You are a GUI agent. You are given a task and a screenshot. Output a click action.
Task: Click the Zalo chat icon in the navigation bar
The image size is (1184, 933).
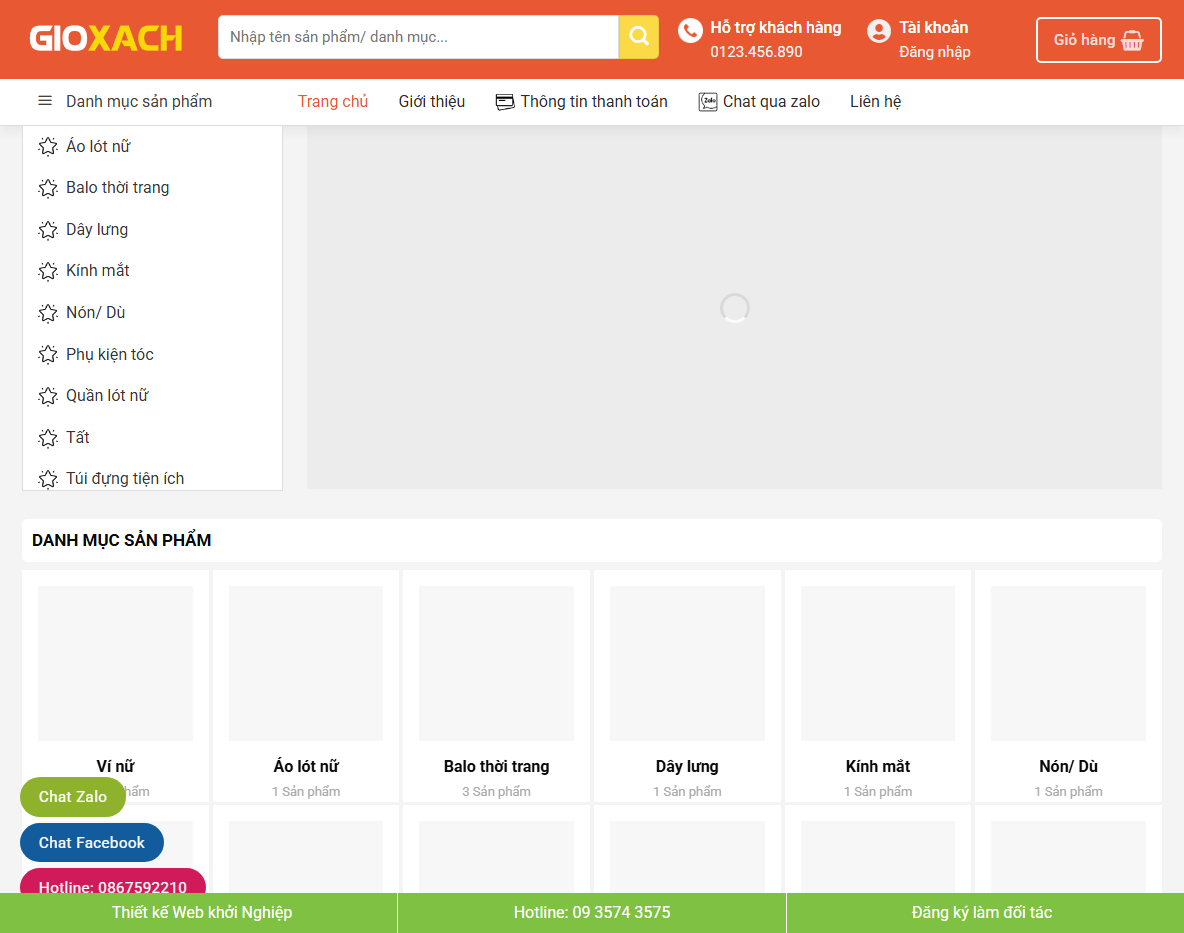click(x=707, y=101)
